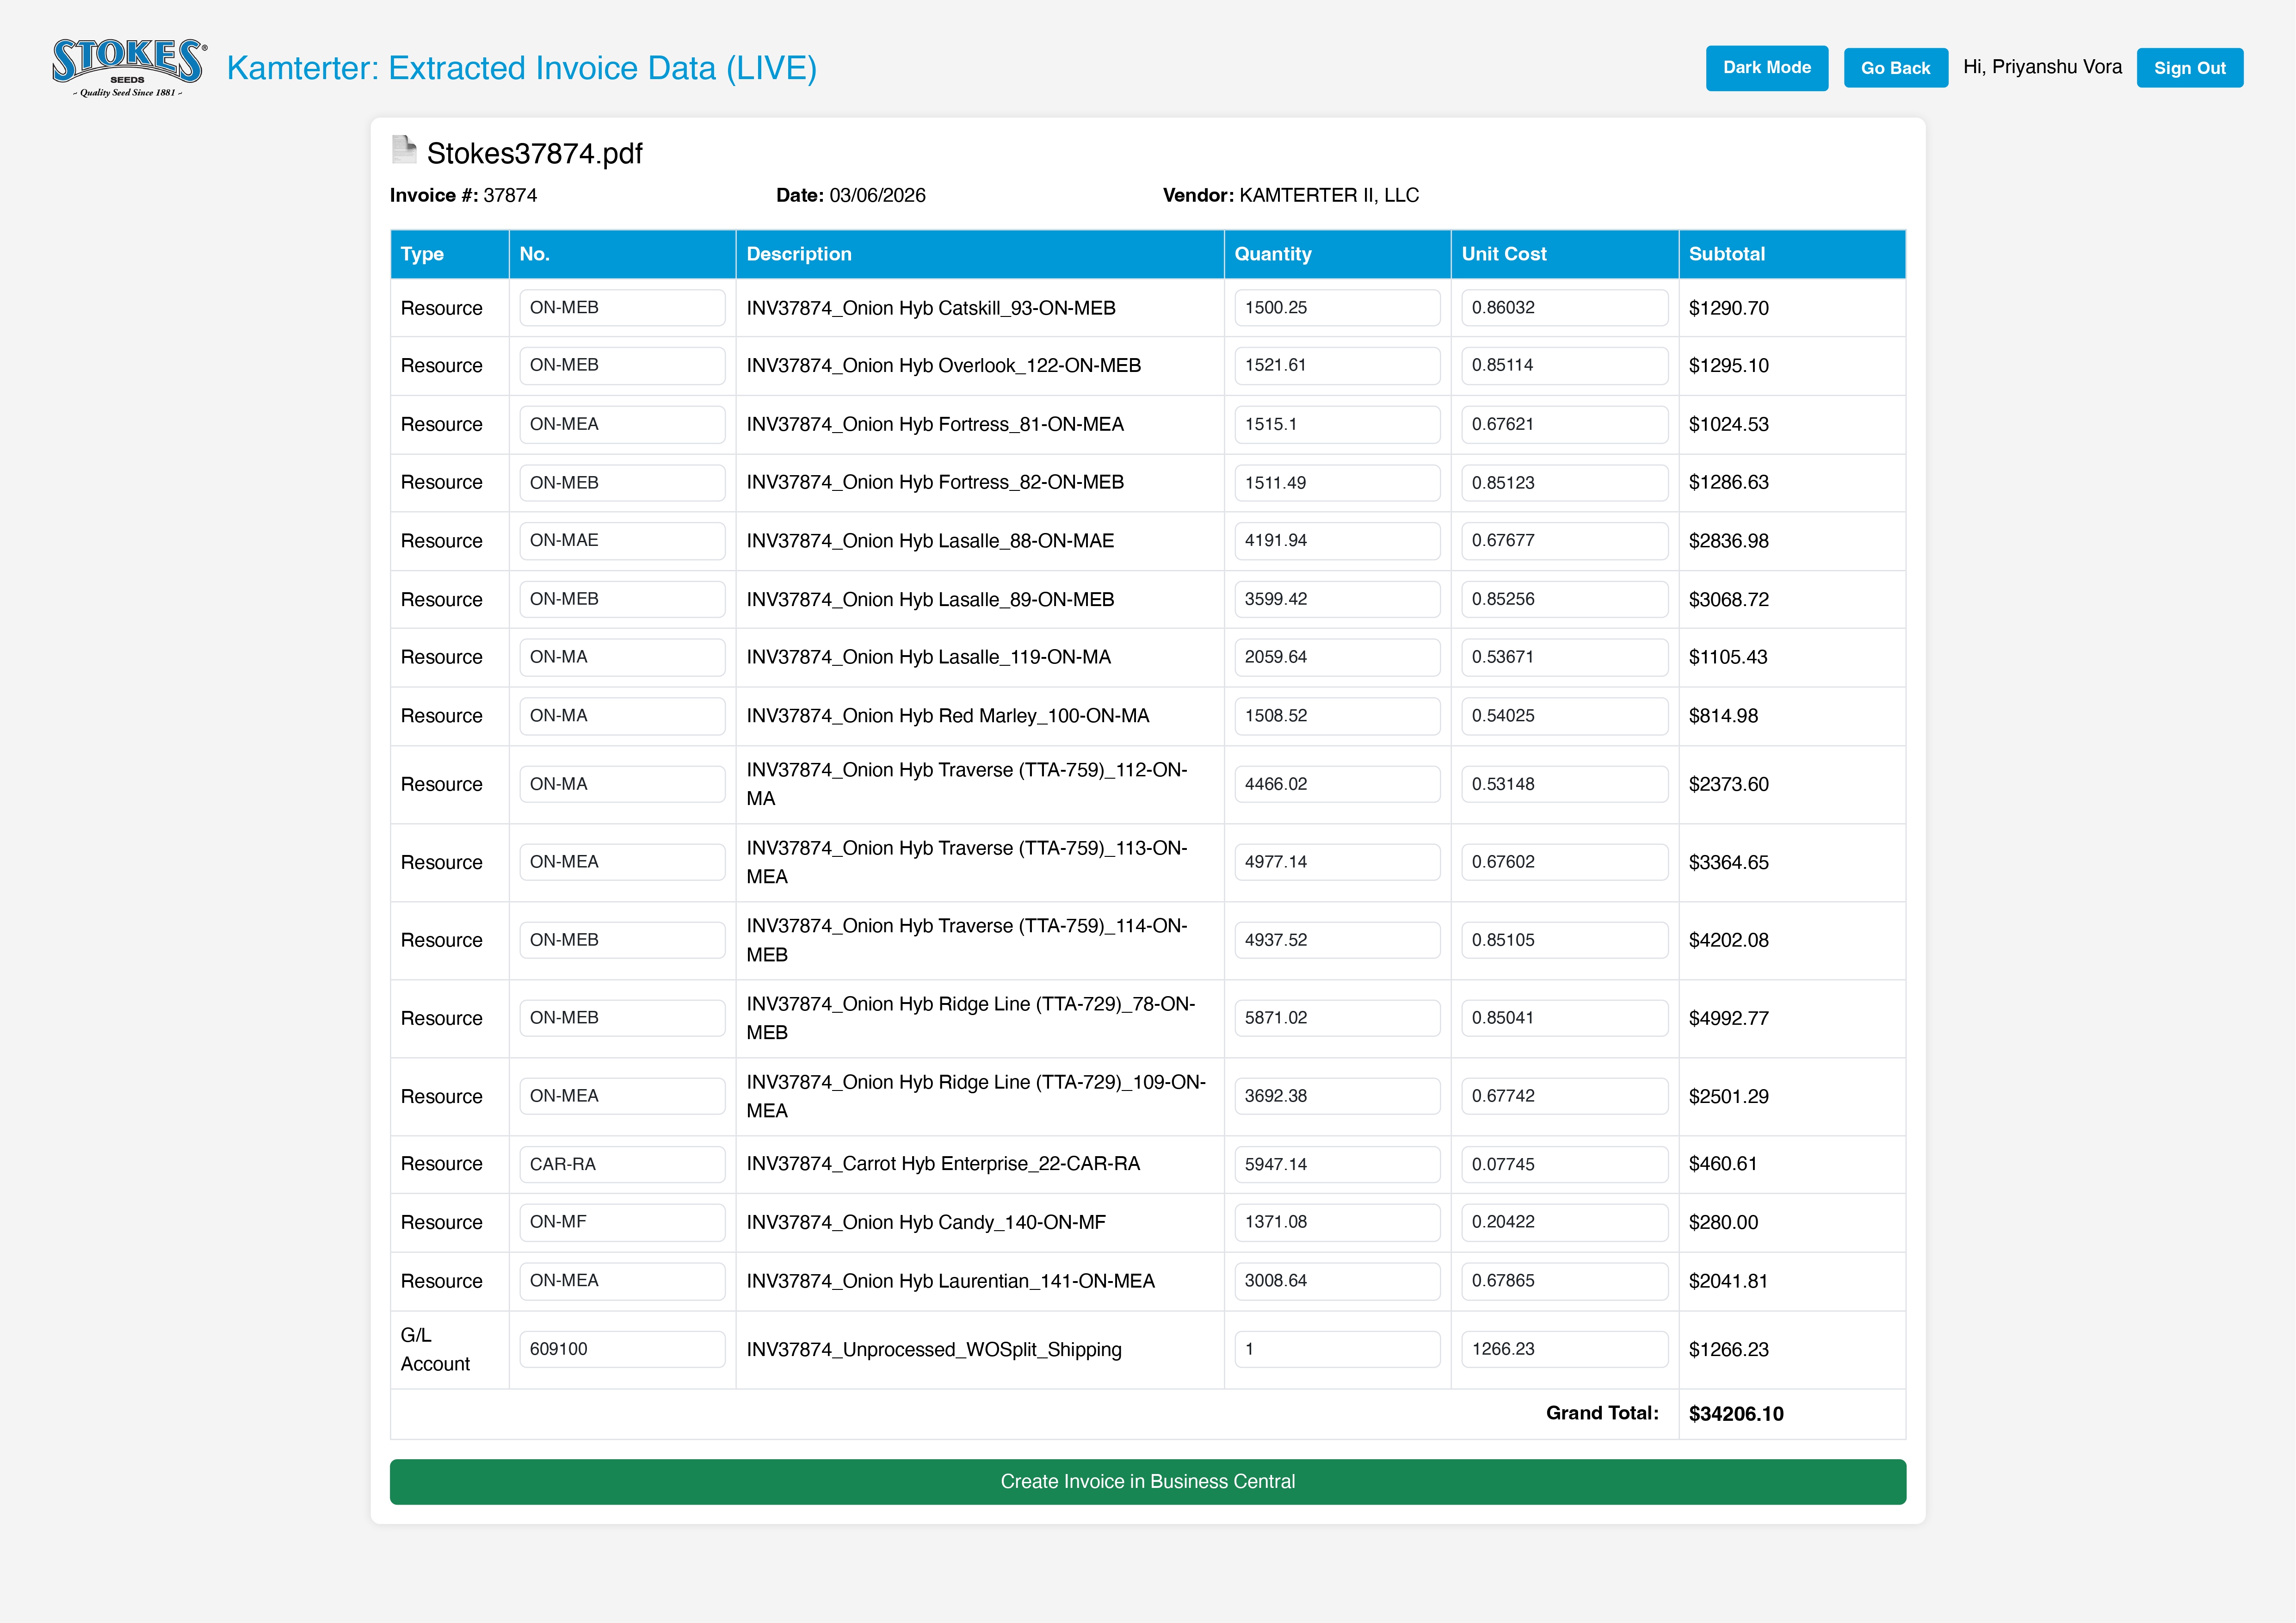Edit Quantity field showing 1500.25

click(x=1337, y=308)
